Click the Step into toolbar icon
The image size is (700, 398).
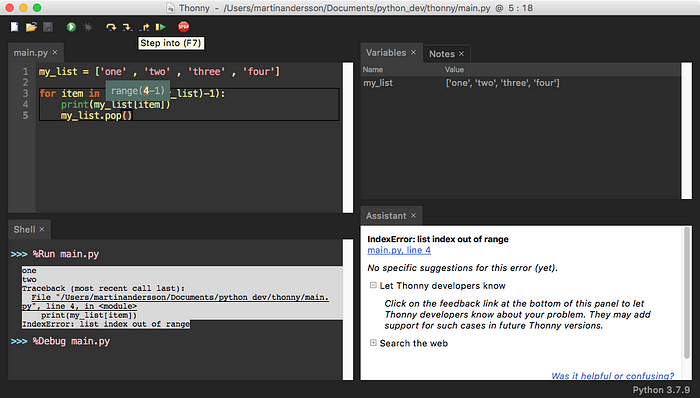127,27
